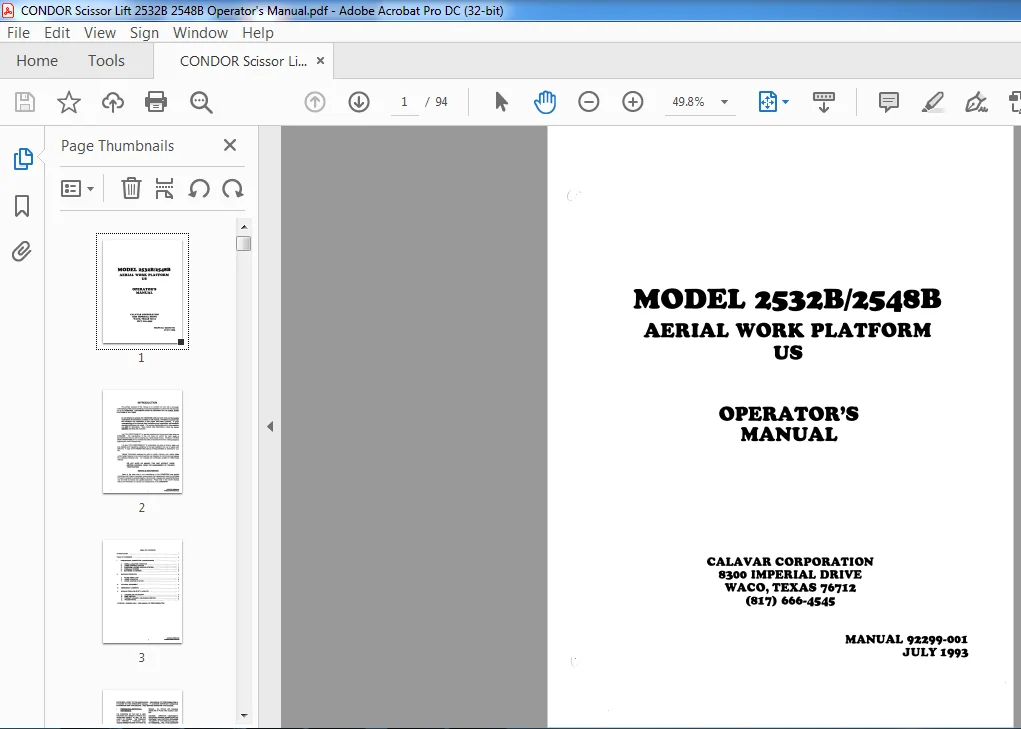Screen dimensions: 1021x729
Task: Open the Attachments paperclip panel
Action: (22, 251)
